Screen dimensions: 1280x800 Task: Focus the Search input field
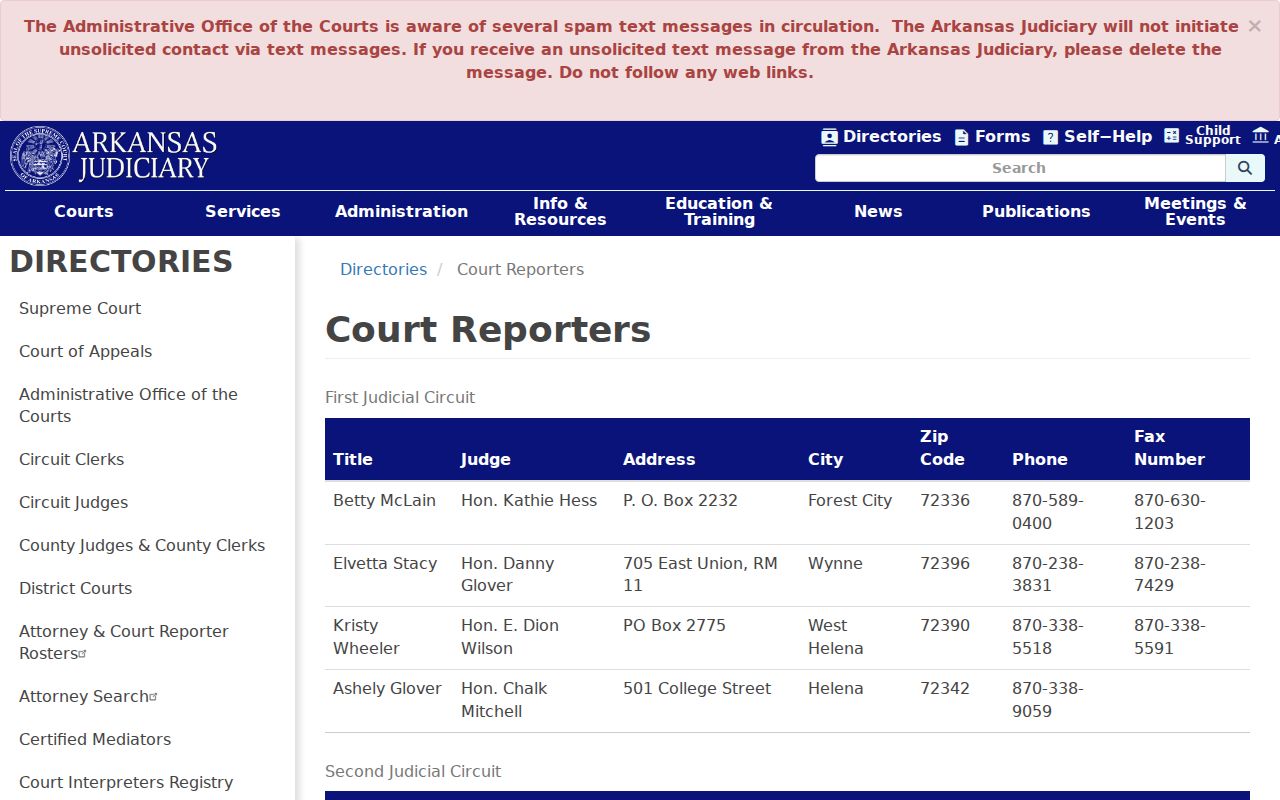pos(1020,168)
